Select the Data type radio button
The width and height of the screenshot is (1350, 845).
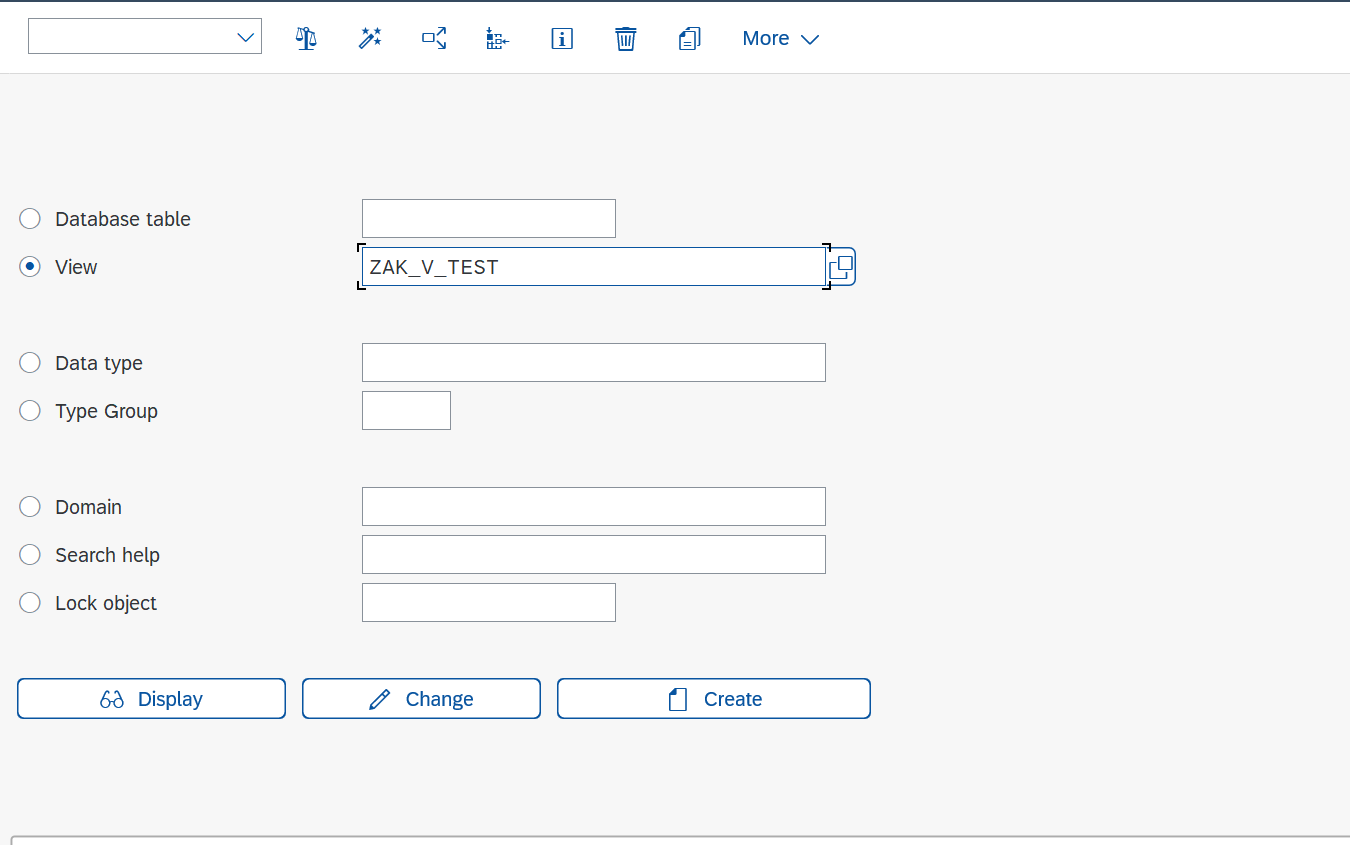click(30, 363)
